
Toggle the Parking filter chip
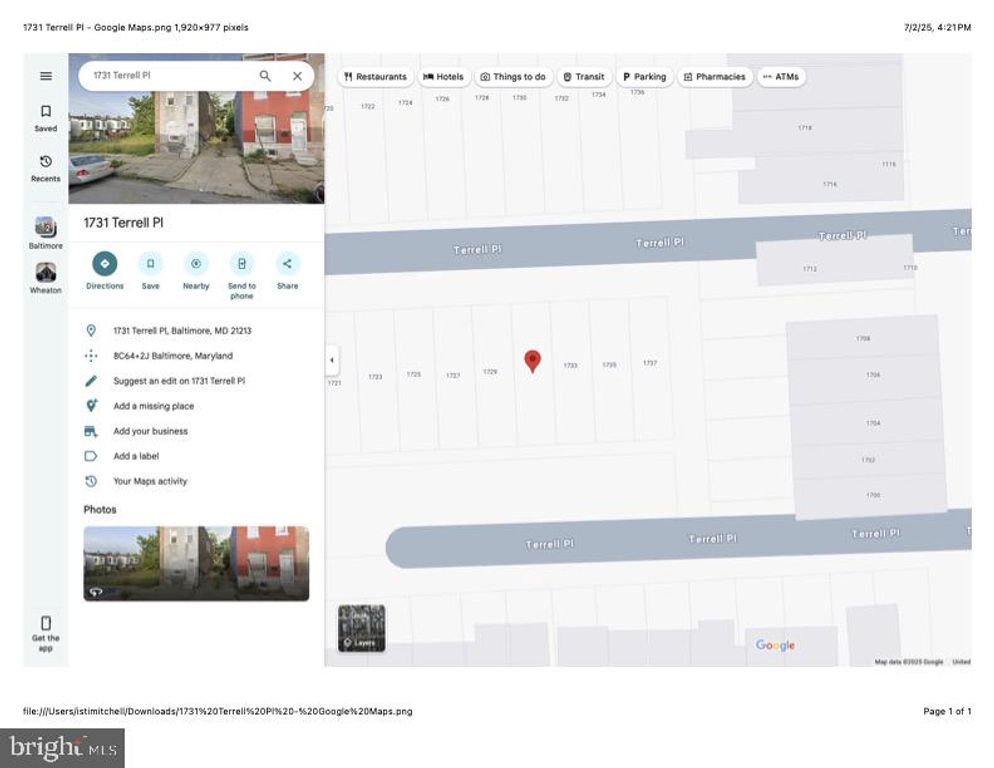(645, 76)
